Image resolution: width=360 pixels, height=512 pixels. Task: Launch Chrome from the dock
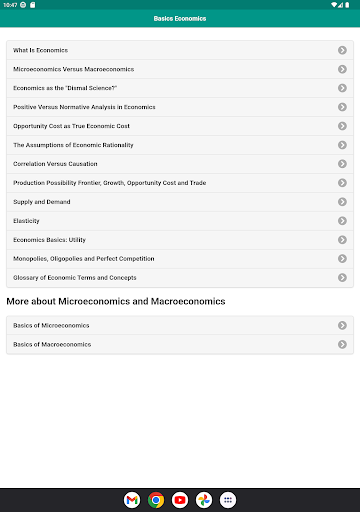point(156,500)
